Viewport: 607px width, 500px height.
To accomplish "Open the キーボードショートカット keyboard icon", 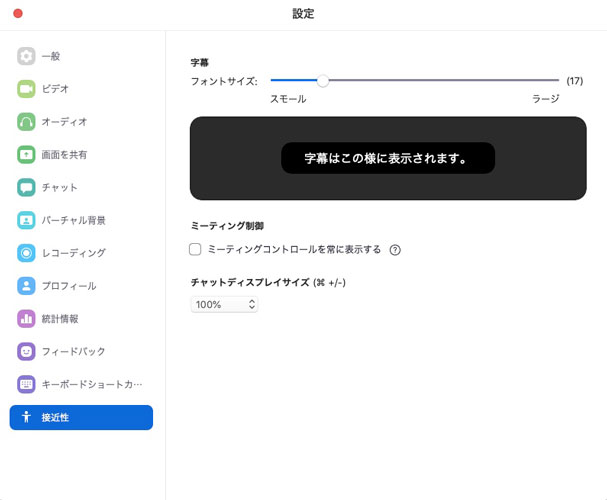I will click(x=26, y=384).
